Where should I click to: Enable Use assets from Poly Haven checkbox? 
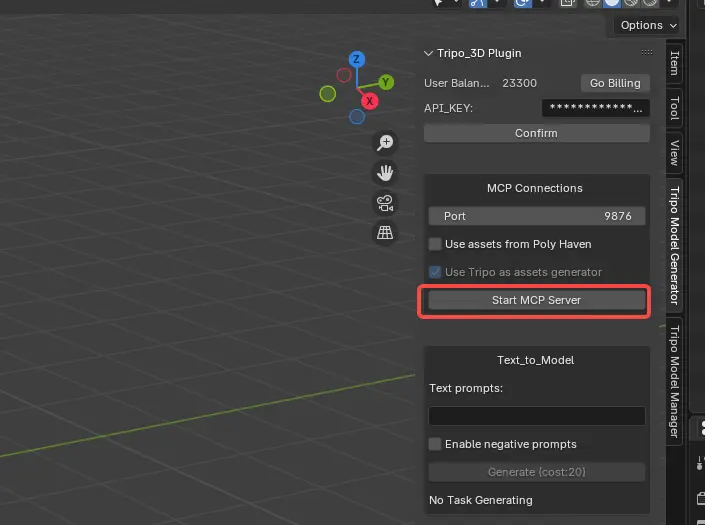pyautogui.click(x=435, y=244)
